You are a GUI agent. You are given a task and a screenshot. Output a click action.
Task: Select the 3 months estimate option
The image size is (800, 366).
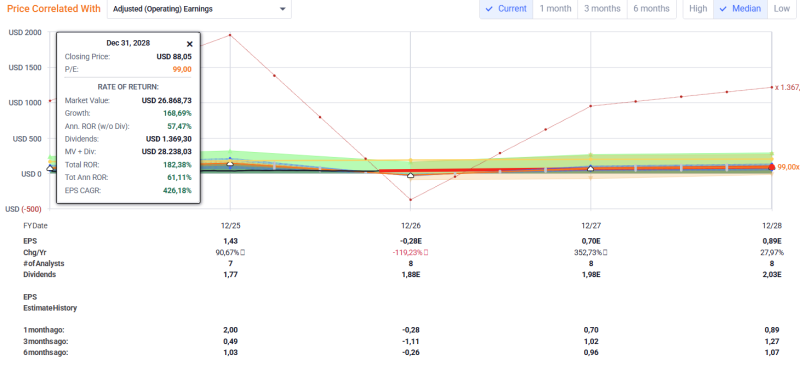(x=602, y=9)
